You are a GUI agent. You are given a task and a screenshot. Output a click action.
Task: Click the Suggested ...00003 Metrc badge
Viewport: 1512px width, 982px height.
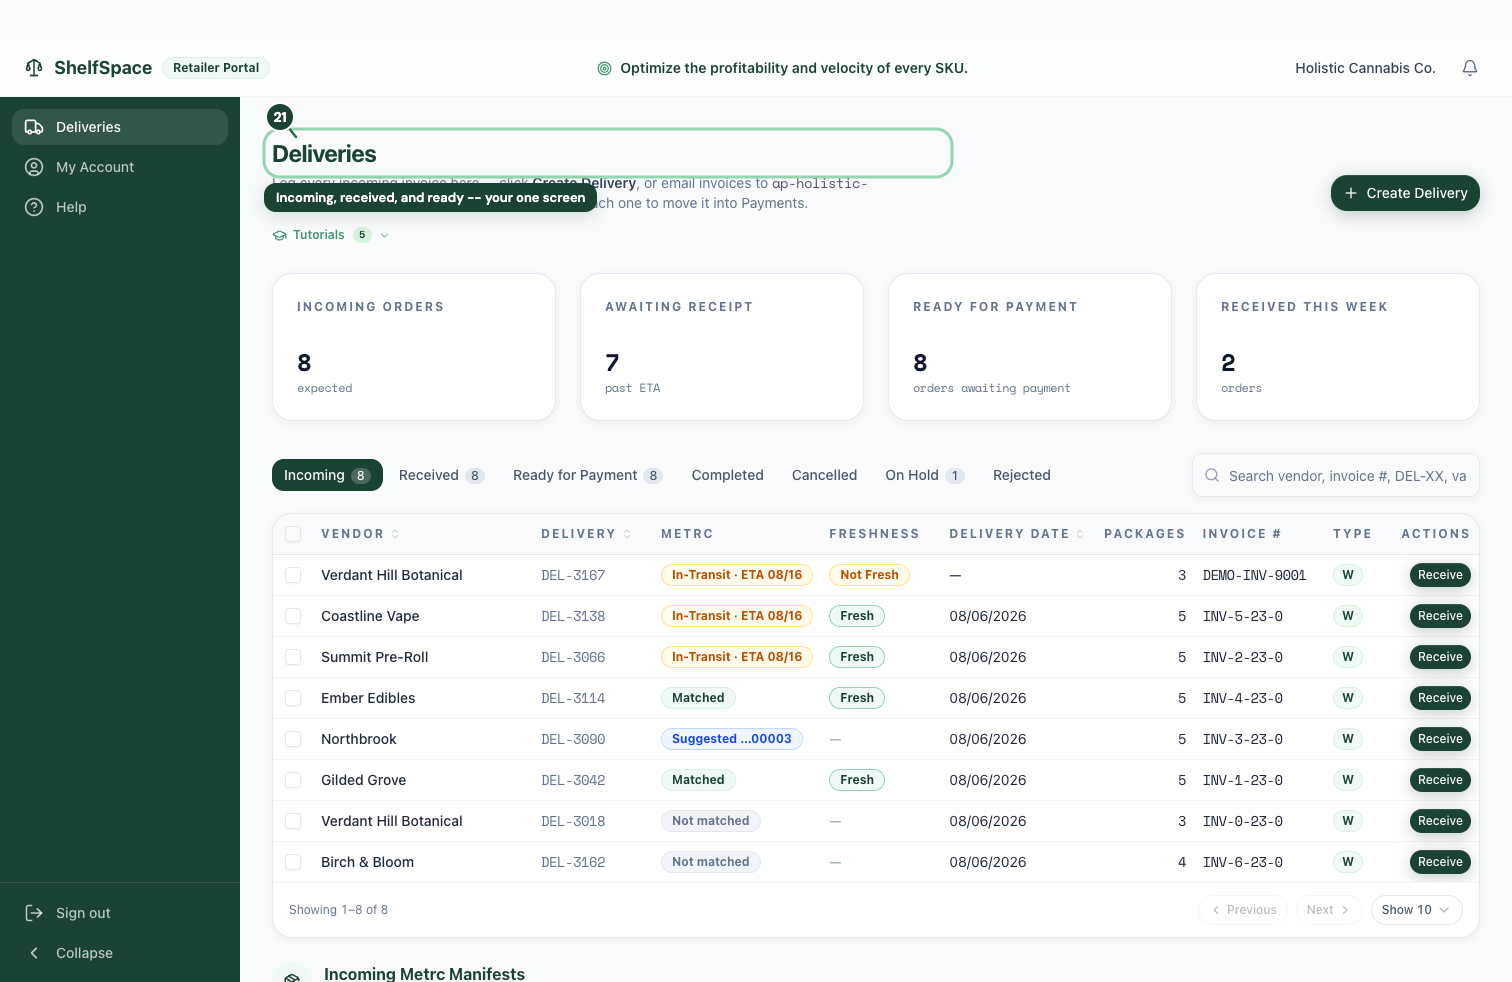(732, 739)
